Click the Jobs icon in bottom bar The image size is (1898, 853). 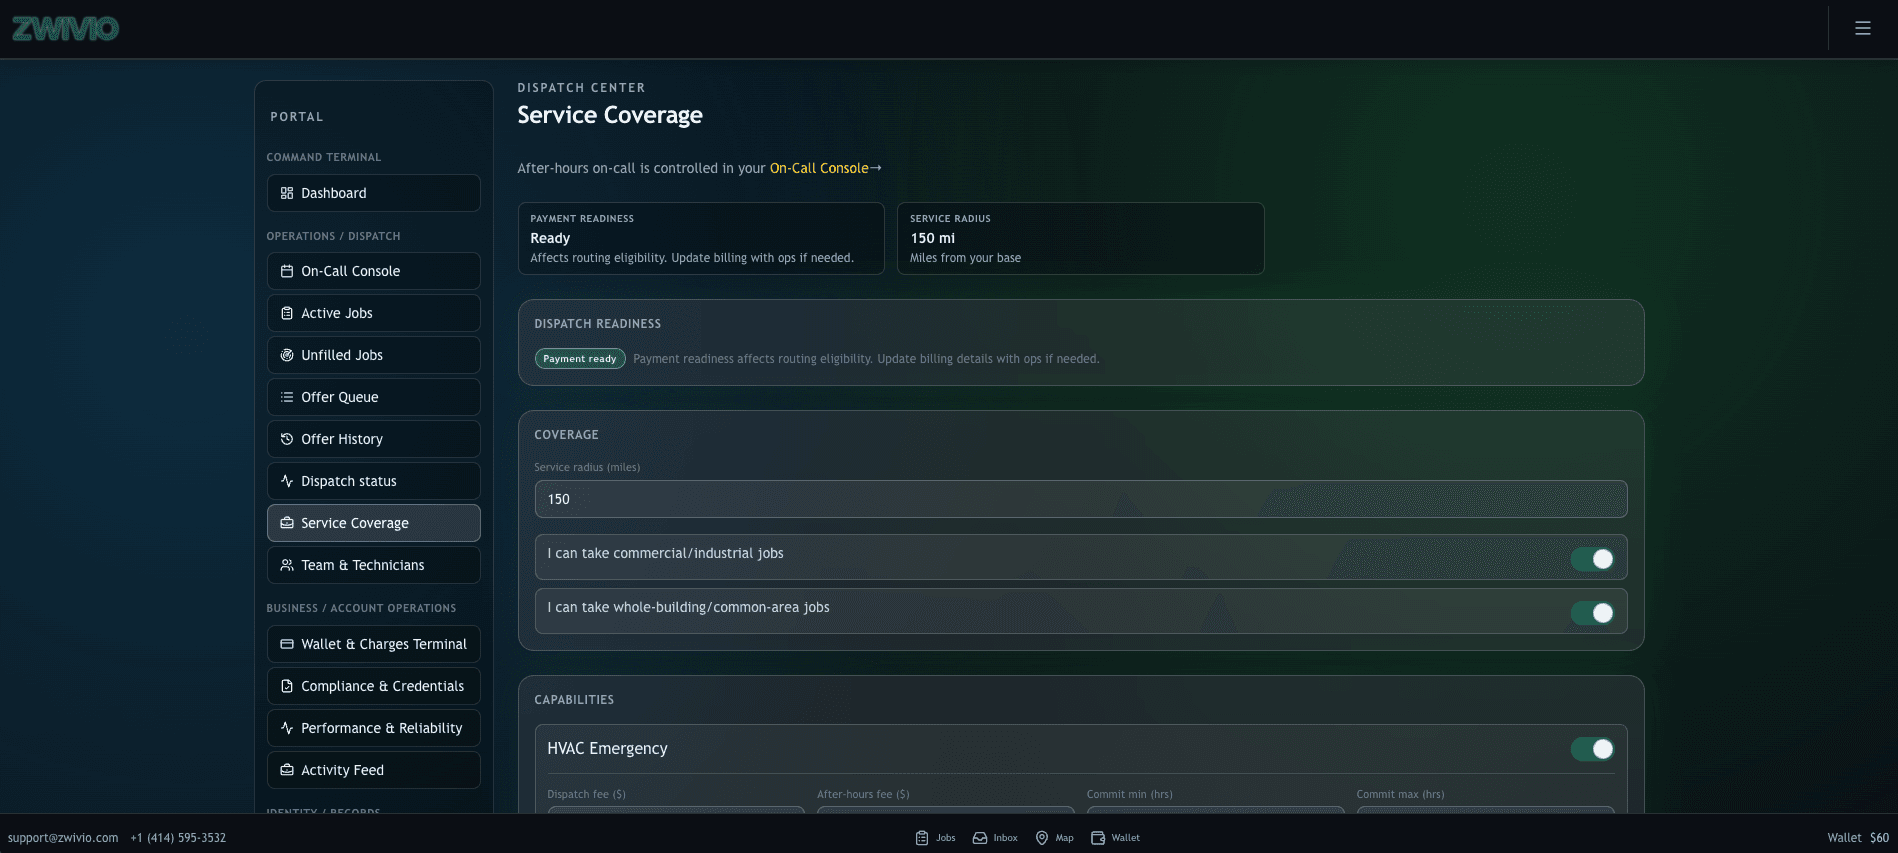pos(922,838)
